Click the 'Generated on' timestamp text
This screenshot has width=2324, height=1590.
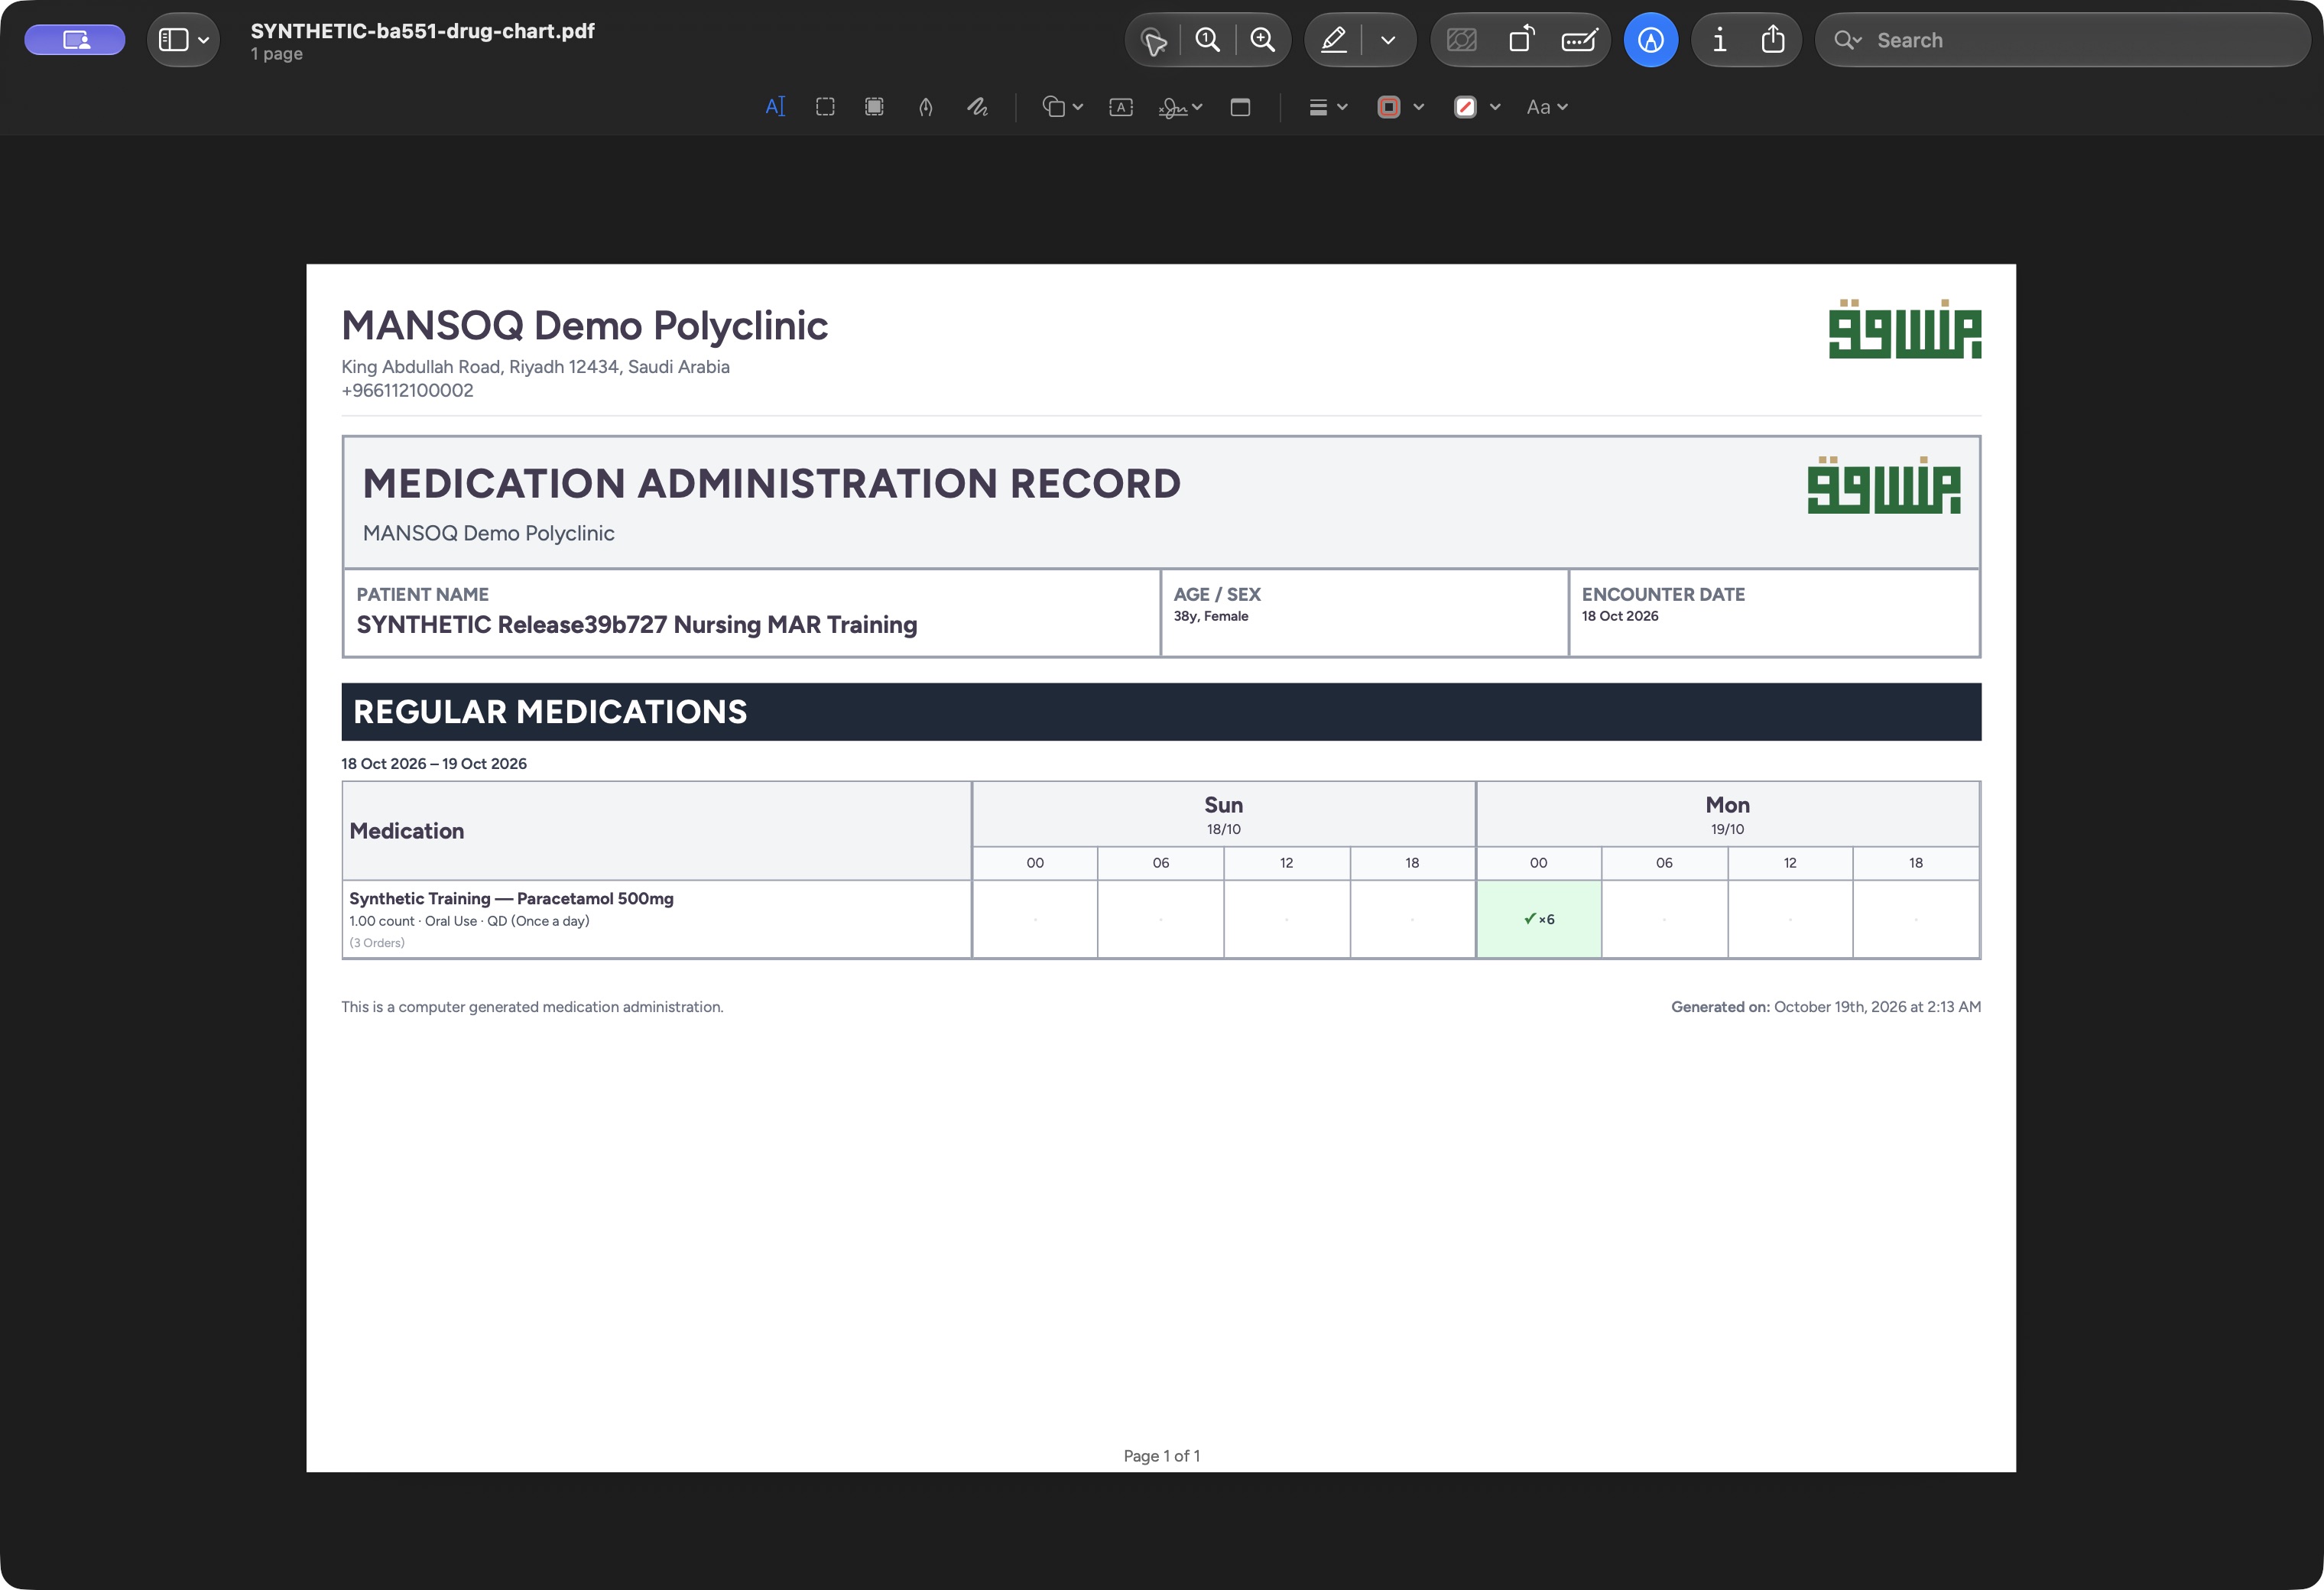[1825, 1007]
